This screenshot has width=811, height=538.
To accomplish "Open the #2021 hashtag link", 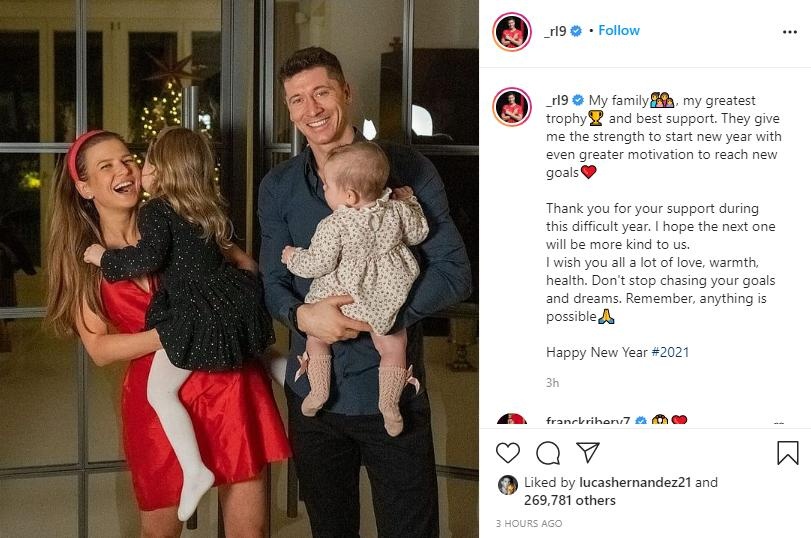I will pyautogui.click(x=670, y=352).
